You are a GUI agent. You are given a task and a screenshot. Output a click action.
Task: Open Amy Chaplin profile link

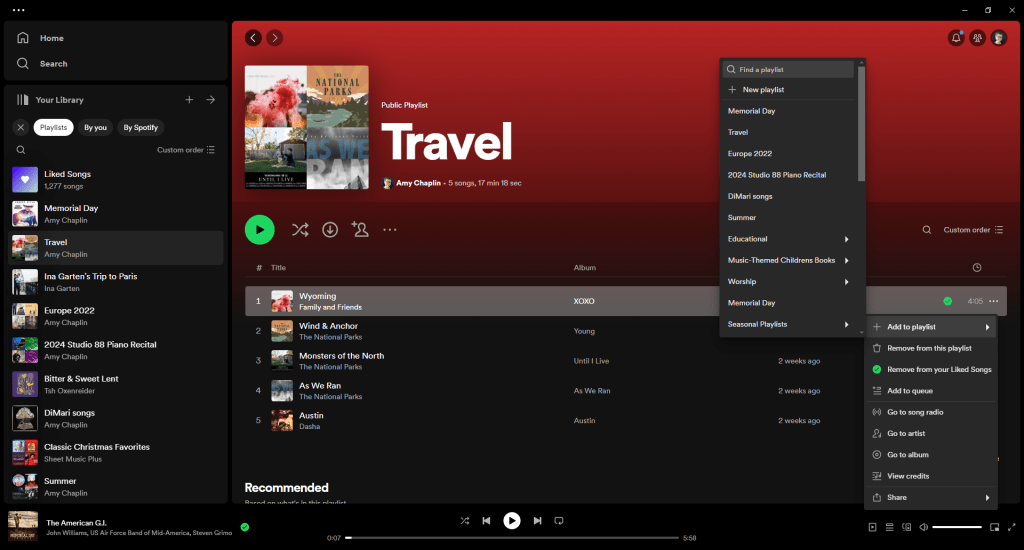[418, 183]
